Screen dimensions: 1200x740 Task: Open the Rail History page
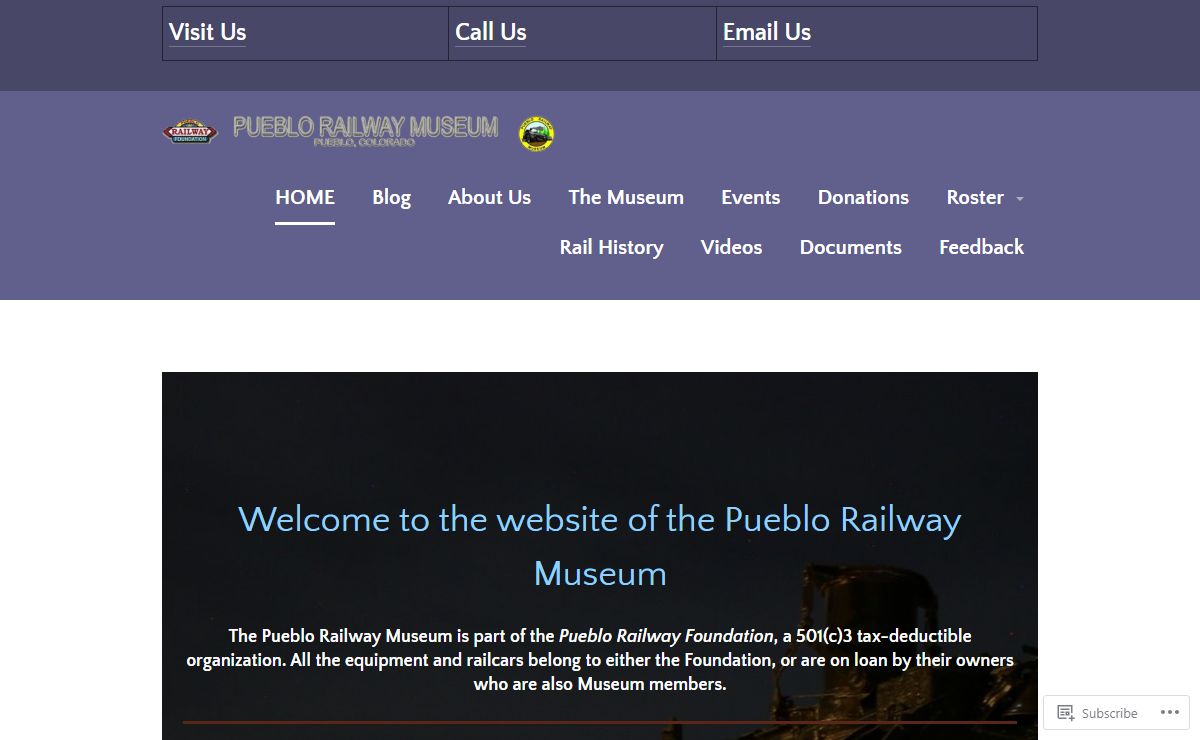click(x=611, y=247)
